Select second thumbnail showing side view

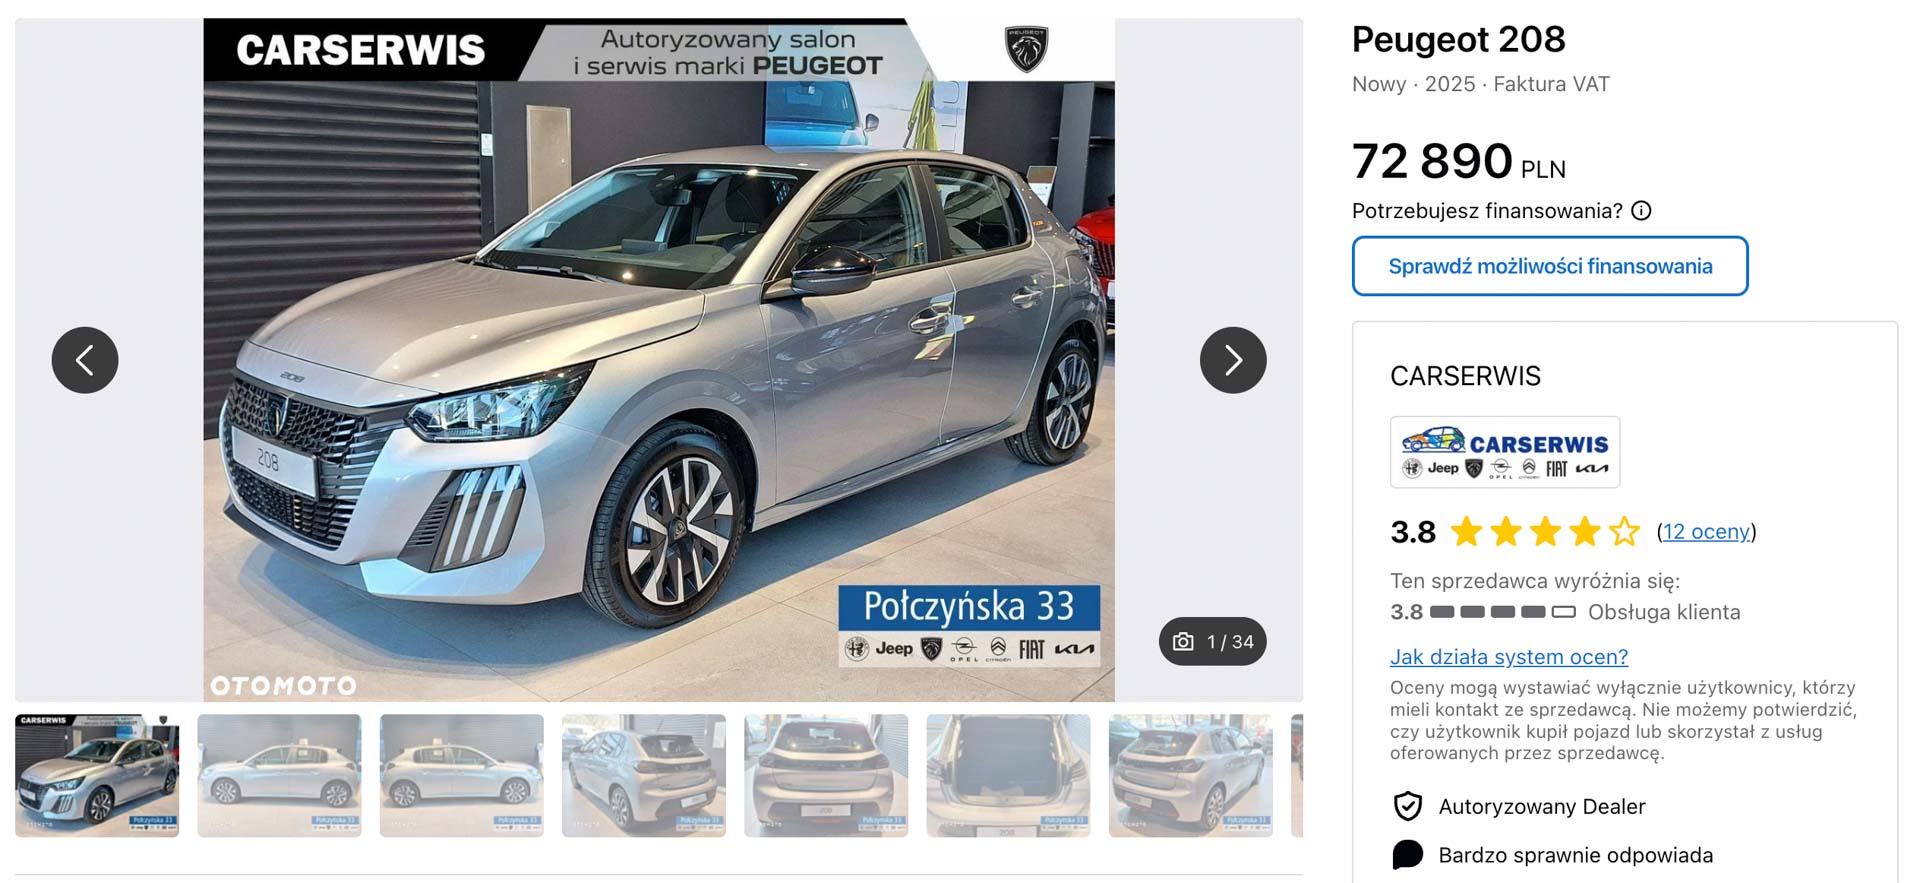279,775
